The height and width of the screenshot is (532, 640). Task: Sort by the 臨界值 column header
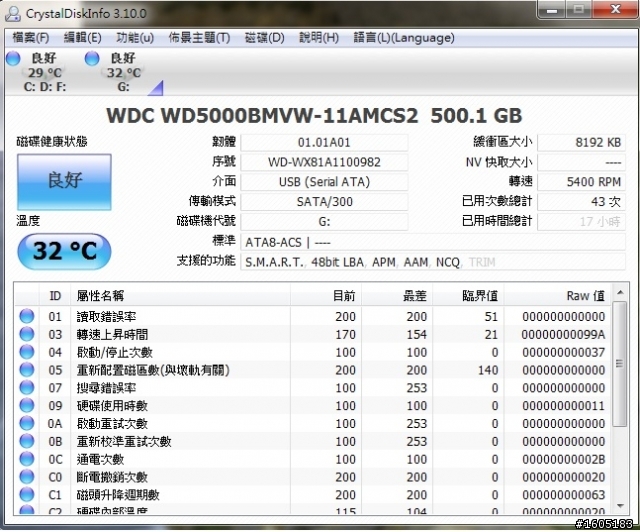click(469, 296)
